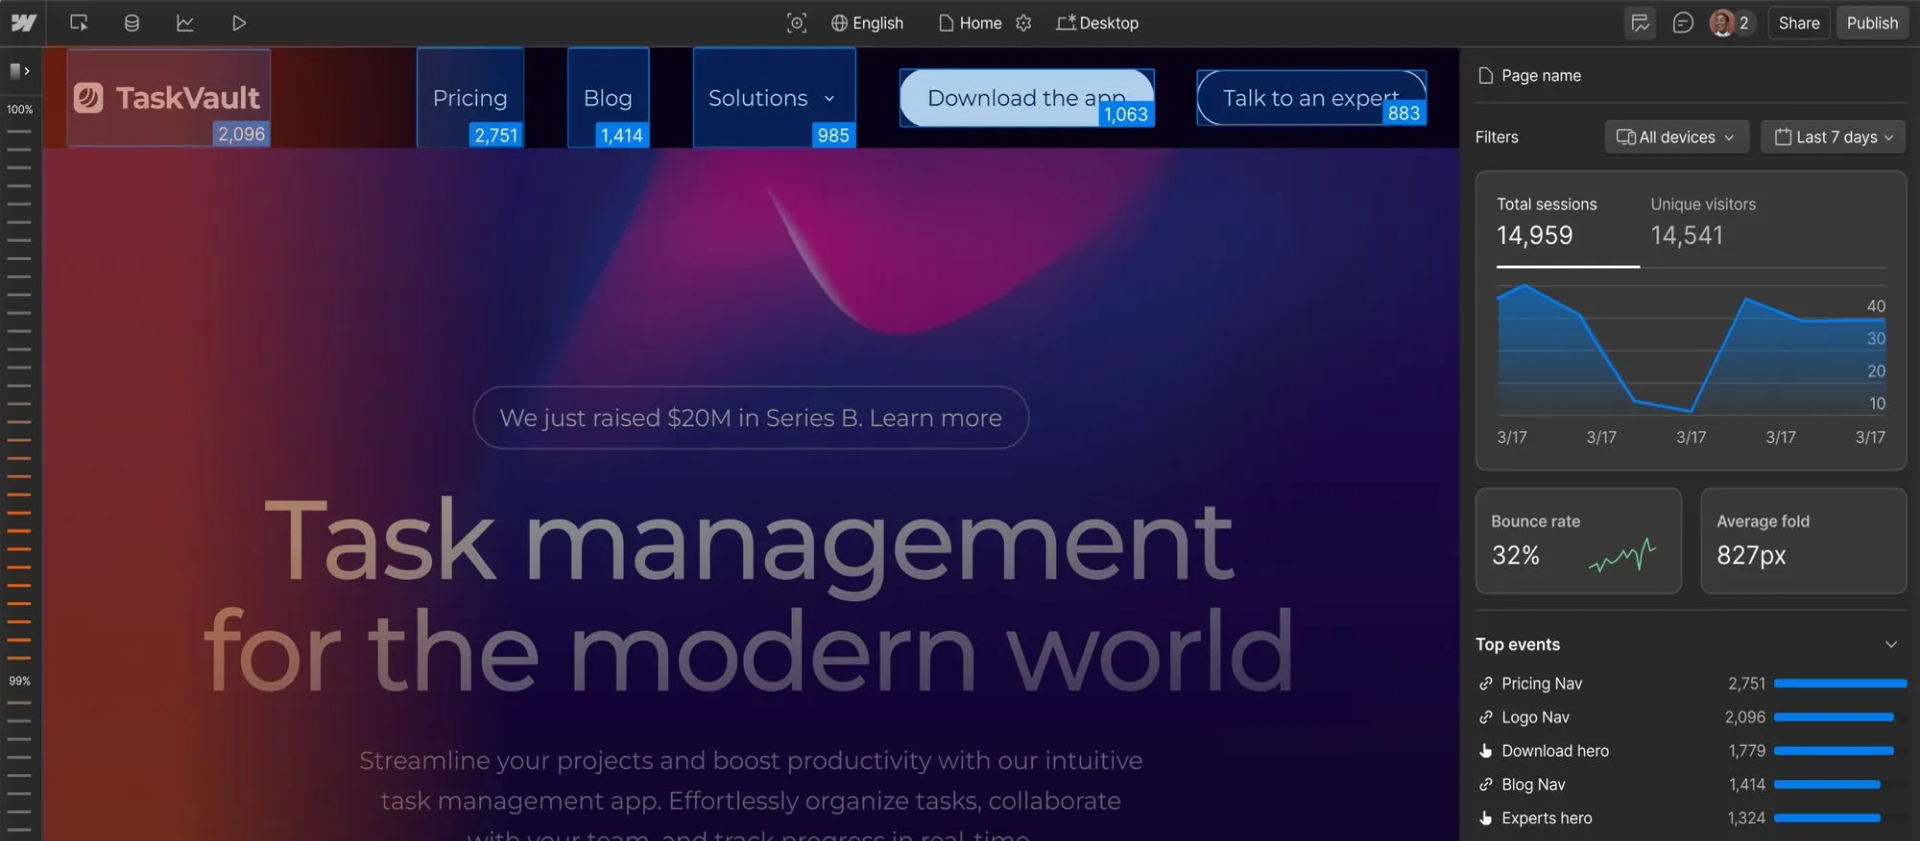Click the 883 click count badge
Screen dimensions: 1920x841
(x=1404, y=113)
